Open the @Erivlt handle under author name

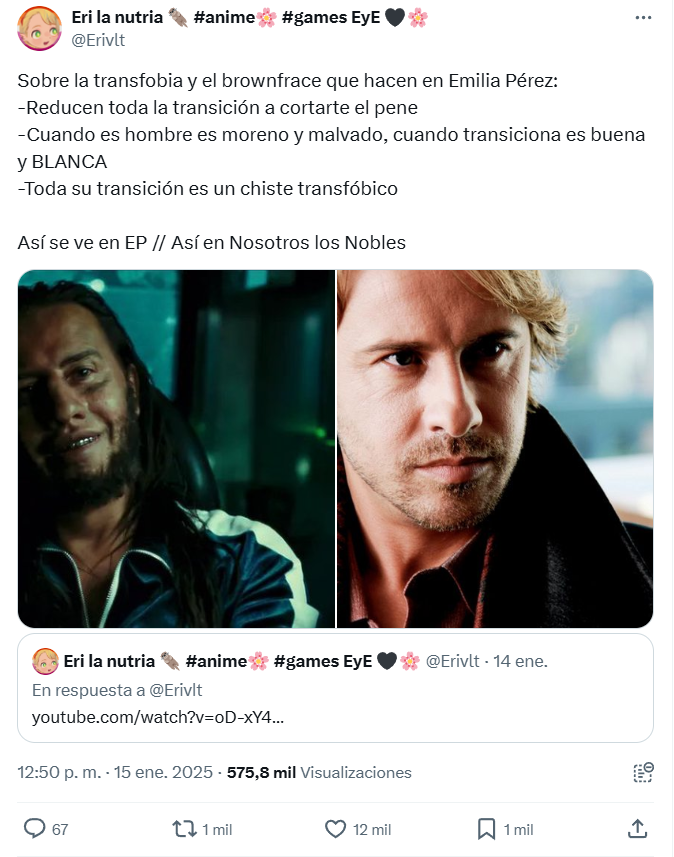98,40
